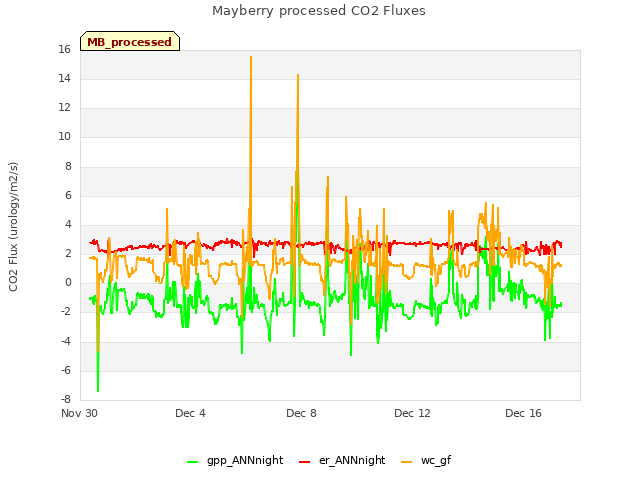The image size is (640, 480).
Task: Toggle the gpp_ANNnight legend entry
Action: click(235, 460)
